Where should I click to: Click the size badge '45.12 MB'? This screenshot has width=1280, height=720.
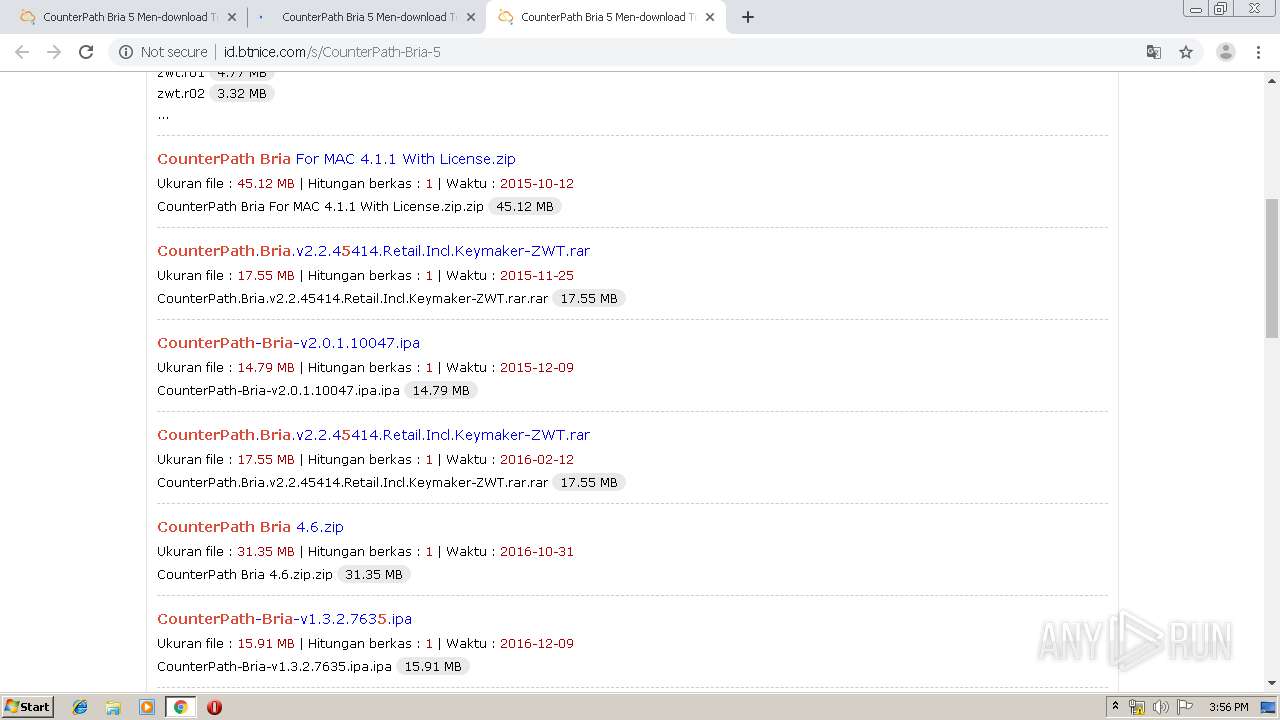[x=525, y=207]
